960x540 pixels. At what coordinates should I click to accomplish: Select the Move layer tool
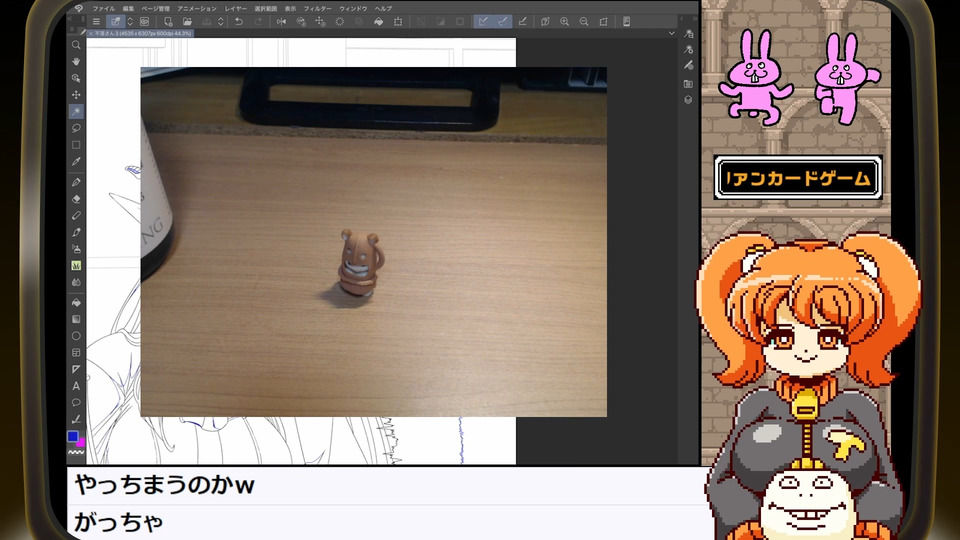(x=76, y=95)
